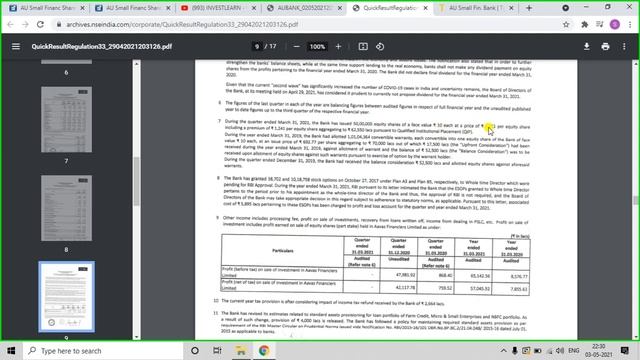Open the PDF viewer more actions menu

(x=624, y=47)
